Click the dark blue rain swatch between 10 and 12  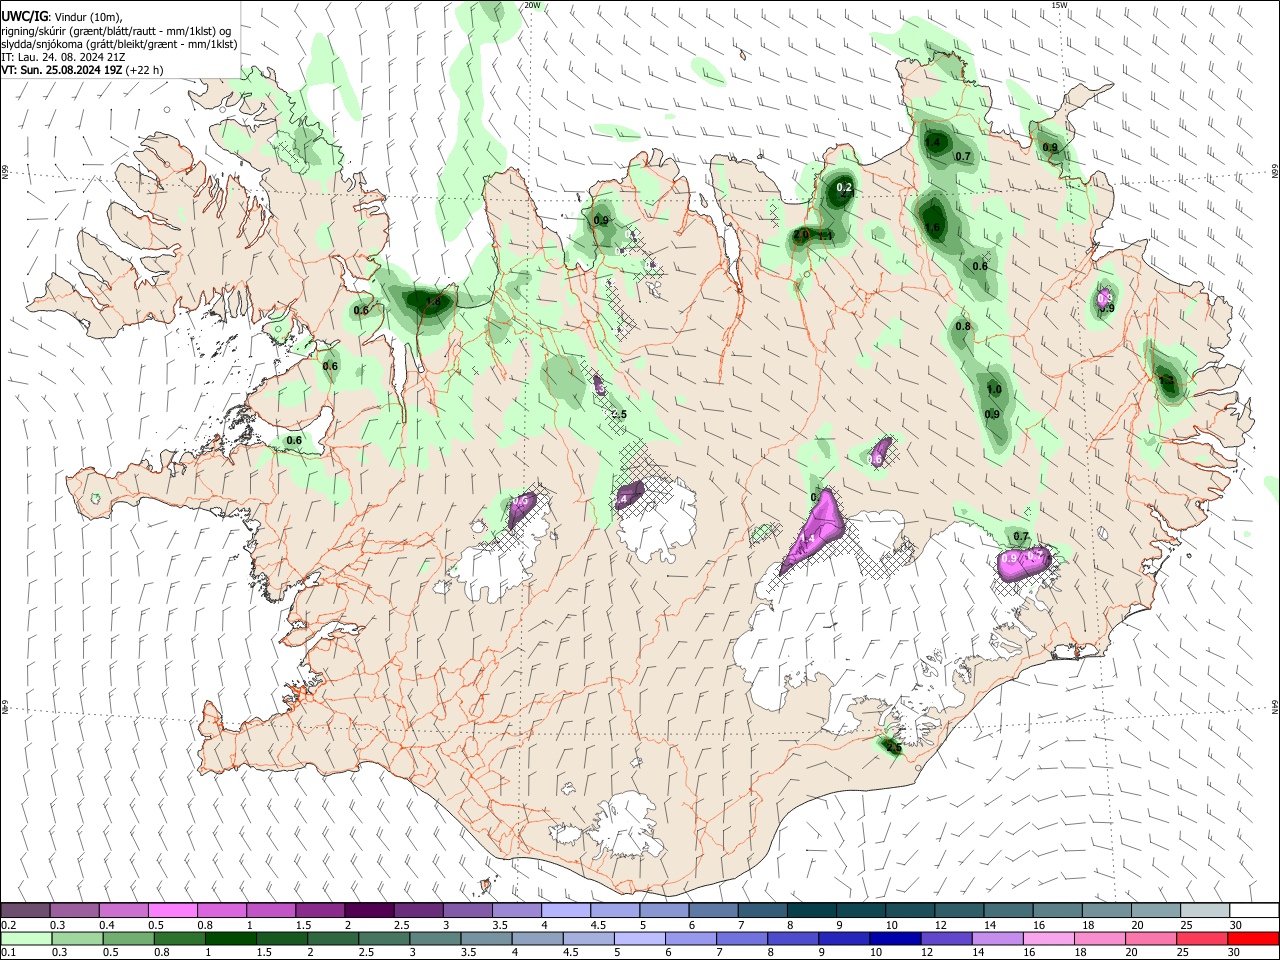895,939
